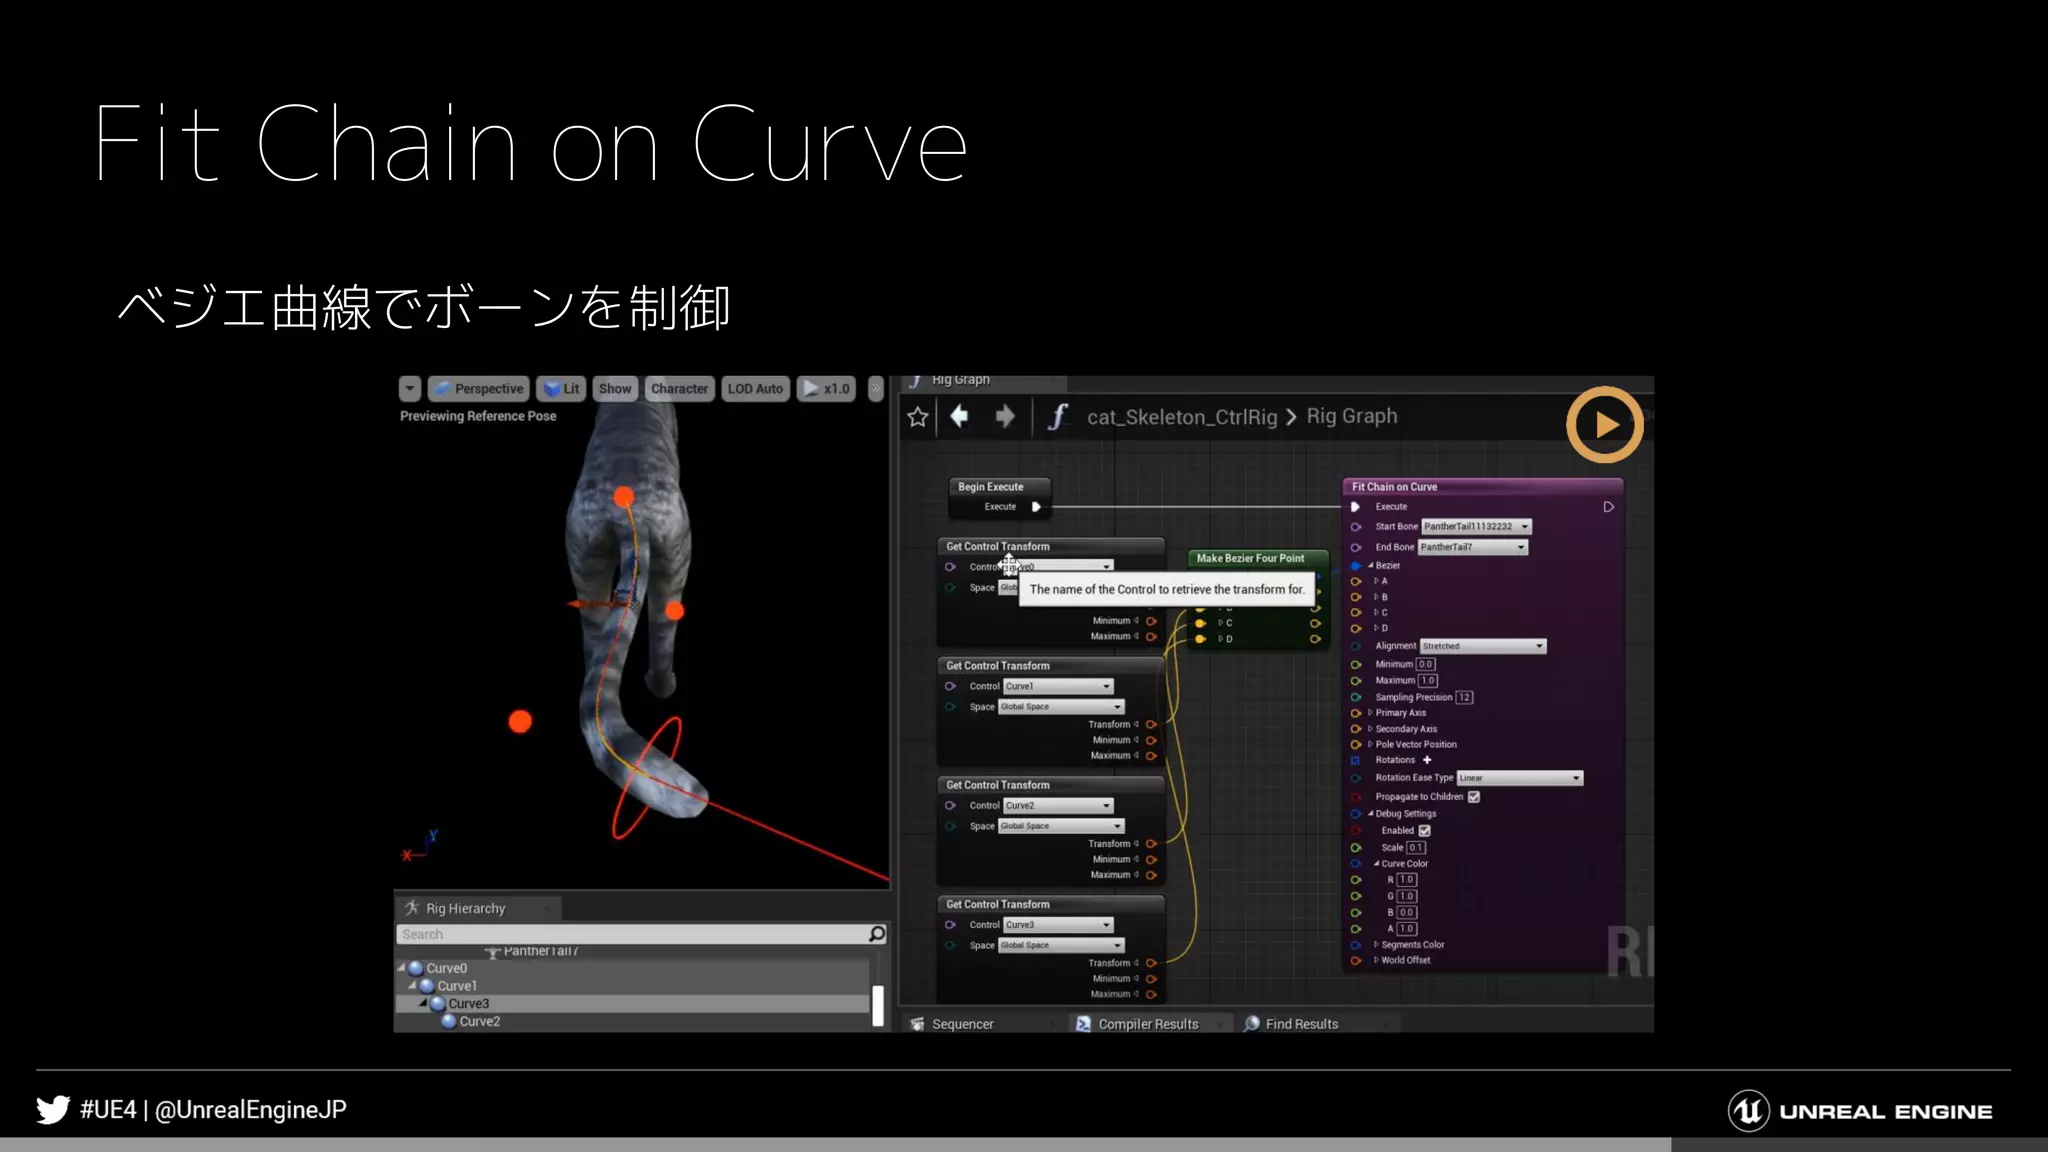Open Space dropdown under the Curve3 control

coord(1061,945)
